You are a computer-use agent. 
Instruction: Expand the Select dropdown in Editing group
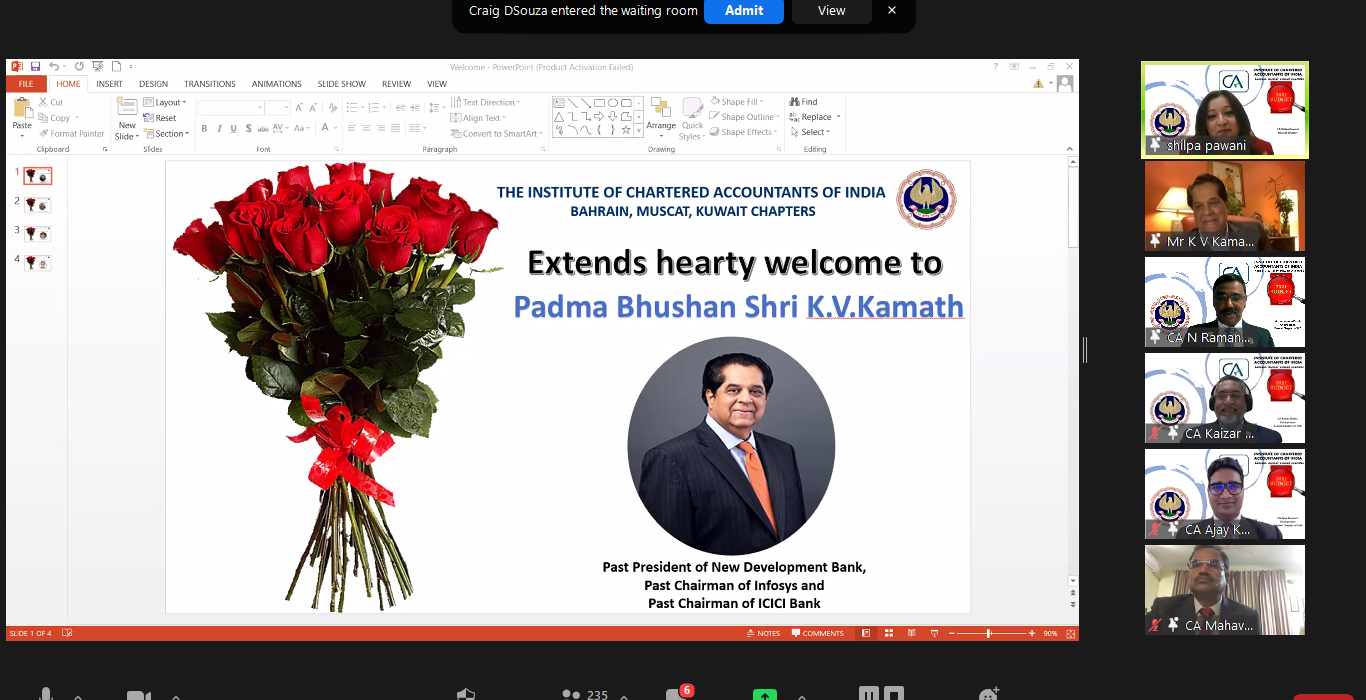pos(814,132)
